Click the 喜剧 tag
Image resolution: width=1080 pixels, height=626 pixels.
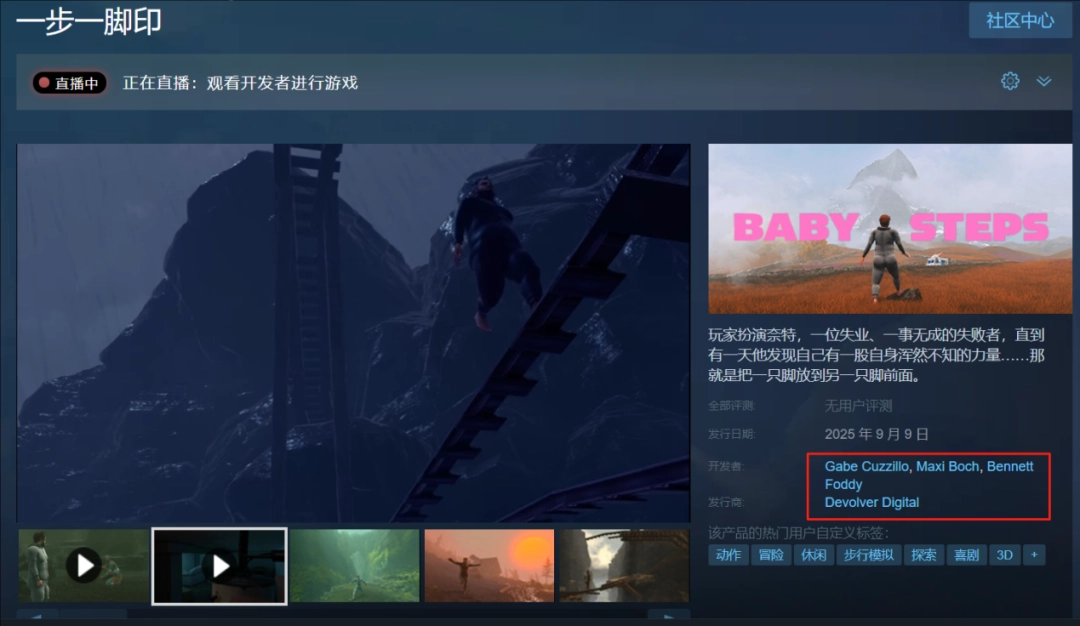[966, 555]
